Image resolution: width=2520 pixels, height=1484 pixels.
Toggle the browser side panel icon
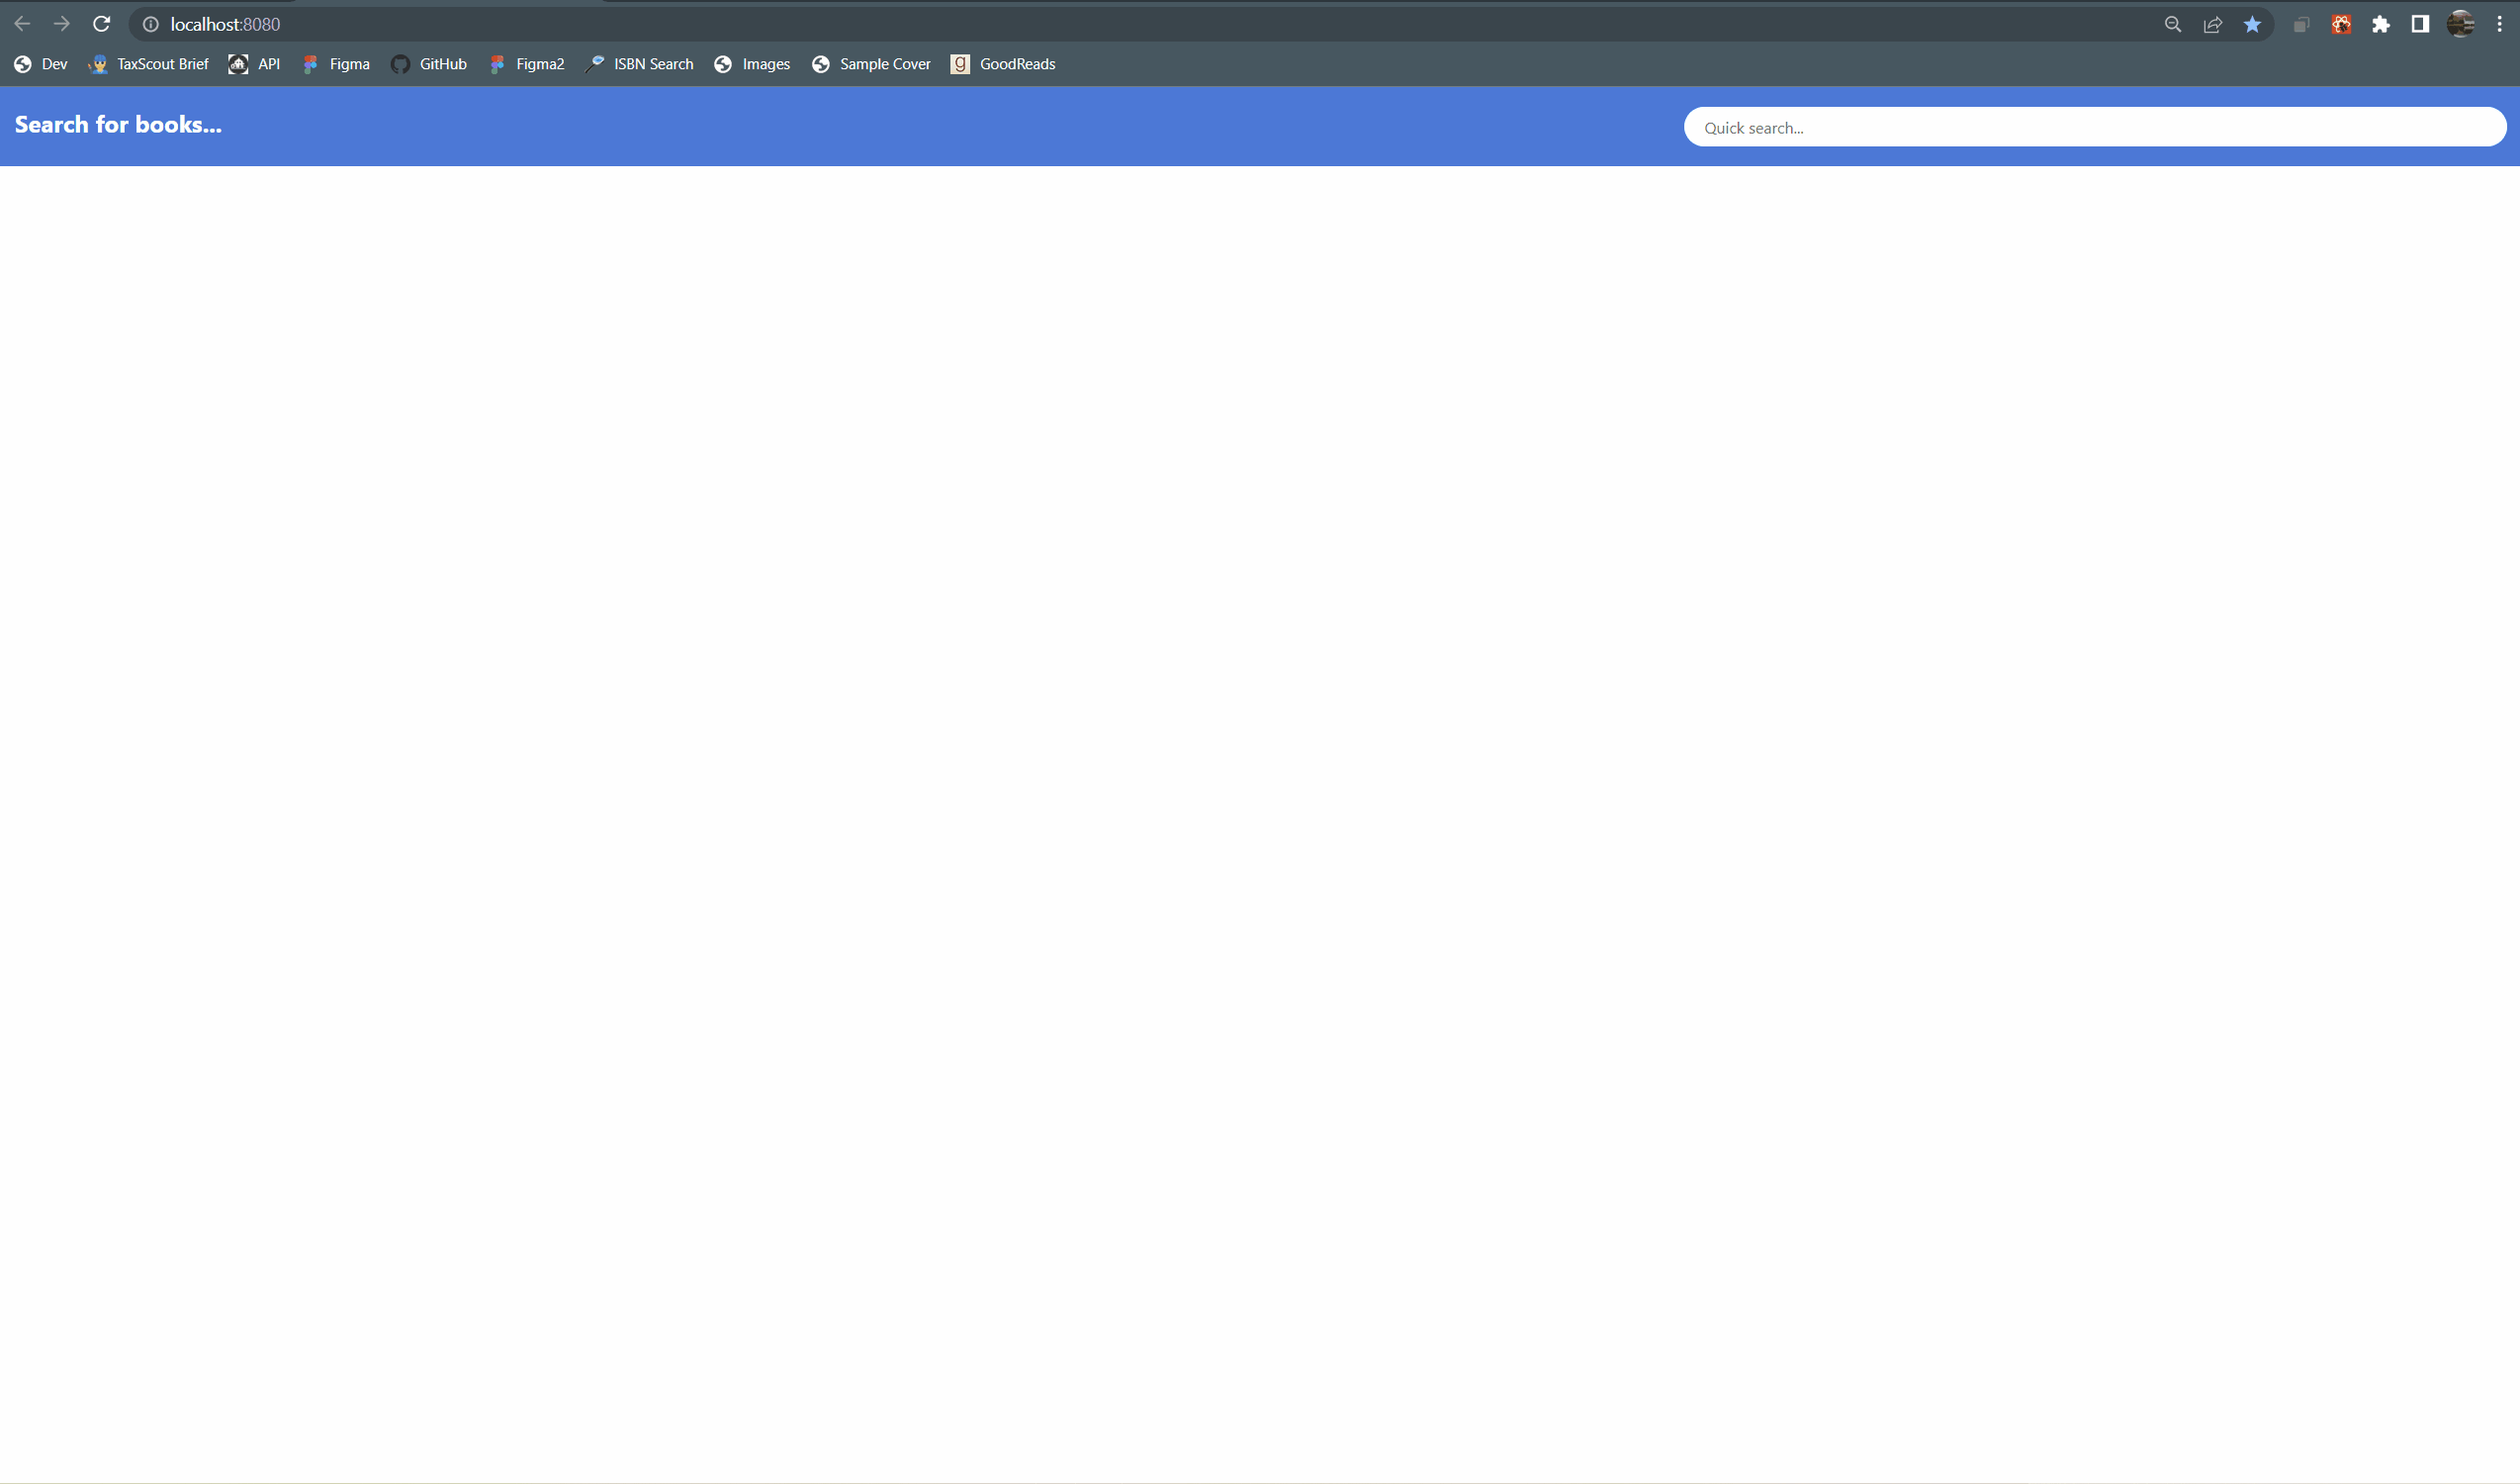tap(2420, 24)
